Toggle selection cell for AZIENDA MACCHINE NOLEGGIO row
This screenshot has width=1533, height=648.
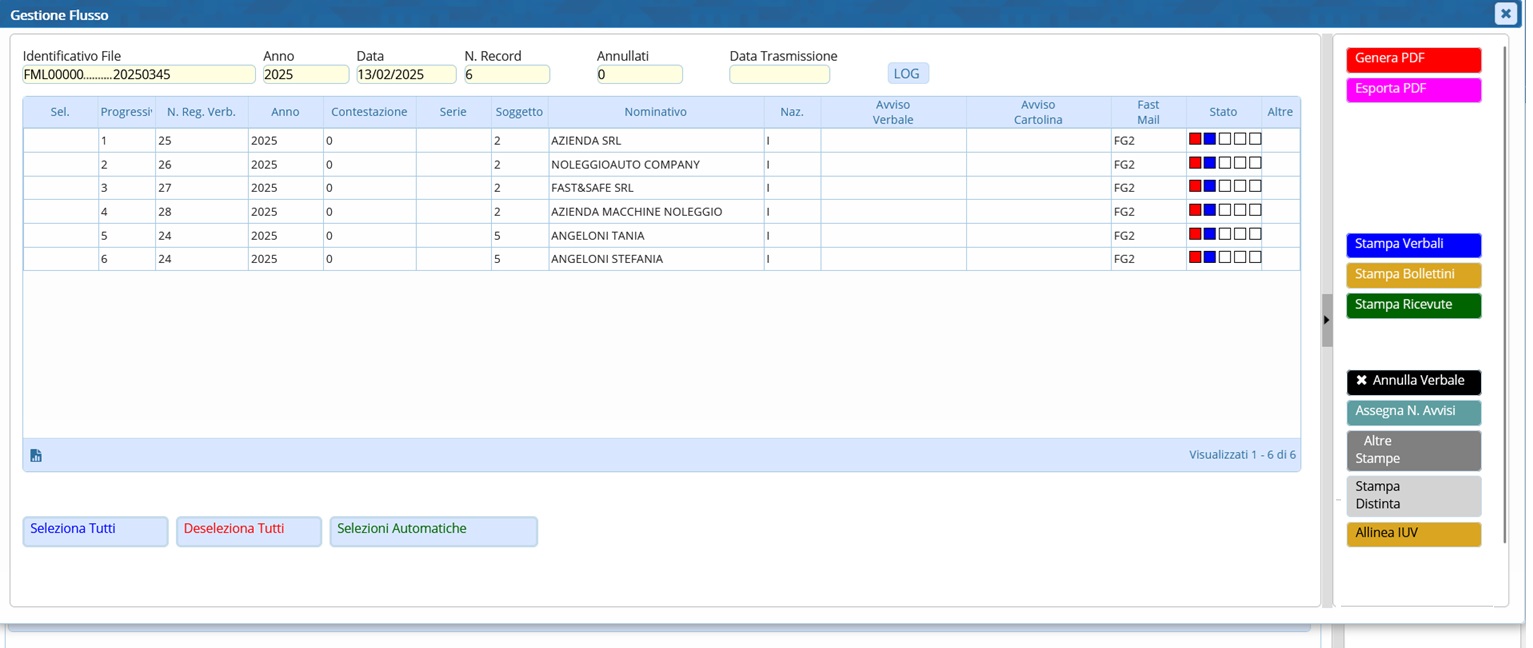(60, 212)
